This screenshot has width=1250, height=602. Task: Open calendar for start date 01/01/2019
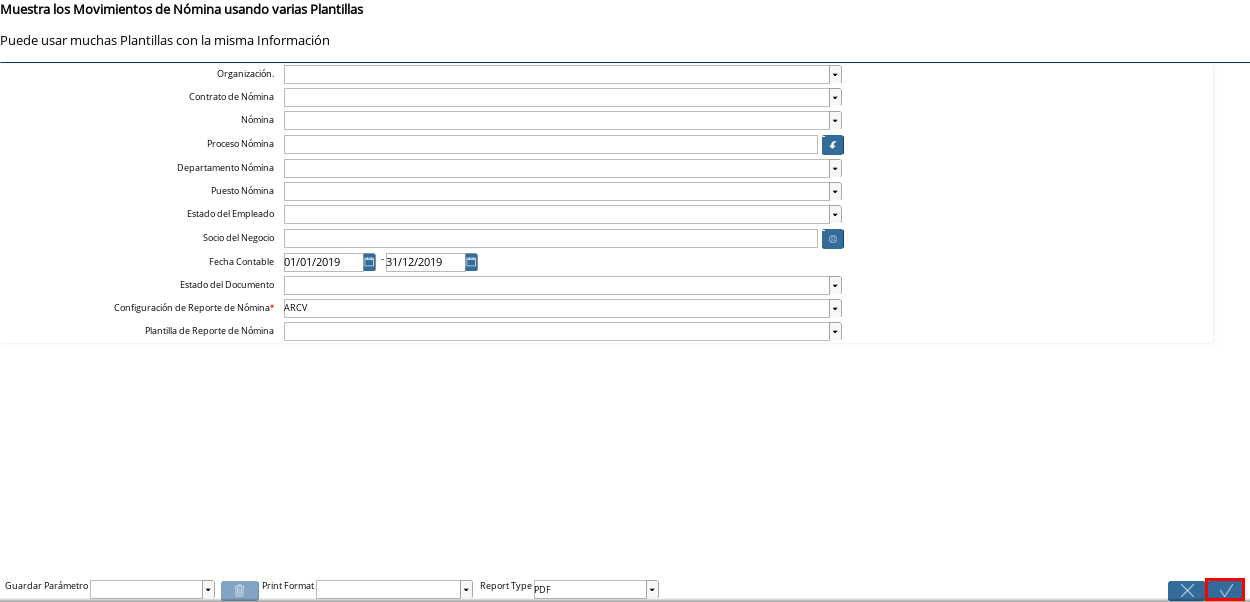click(x=369, y=262)
